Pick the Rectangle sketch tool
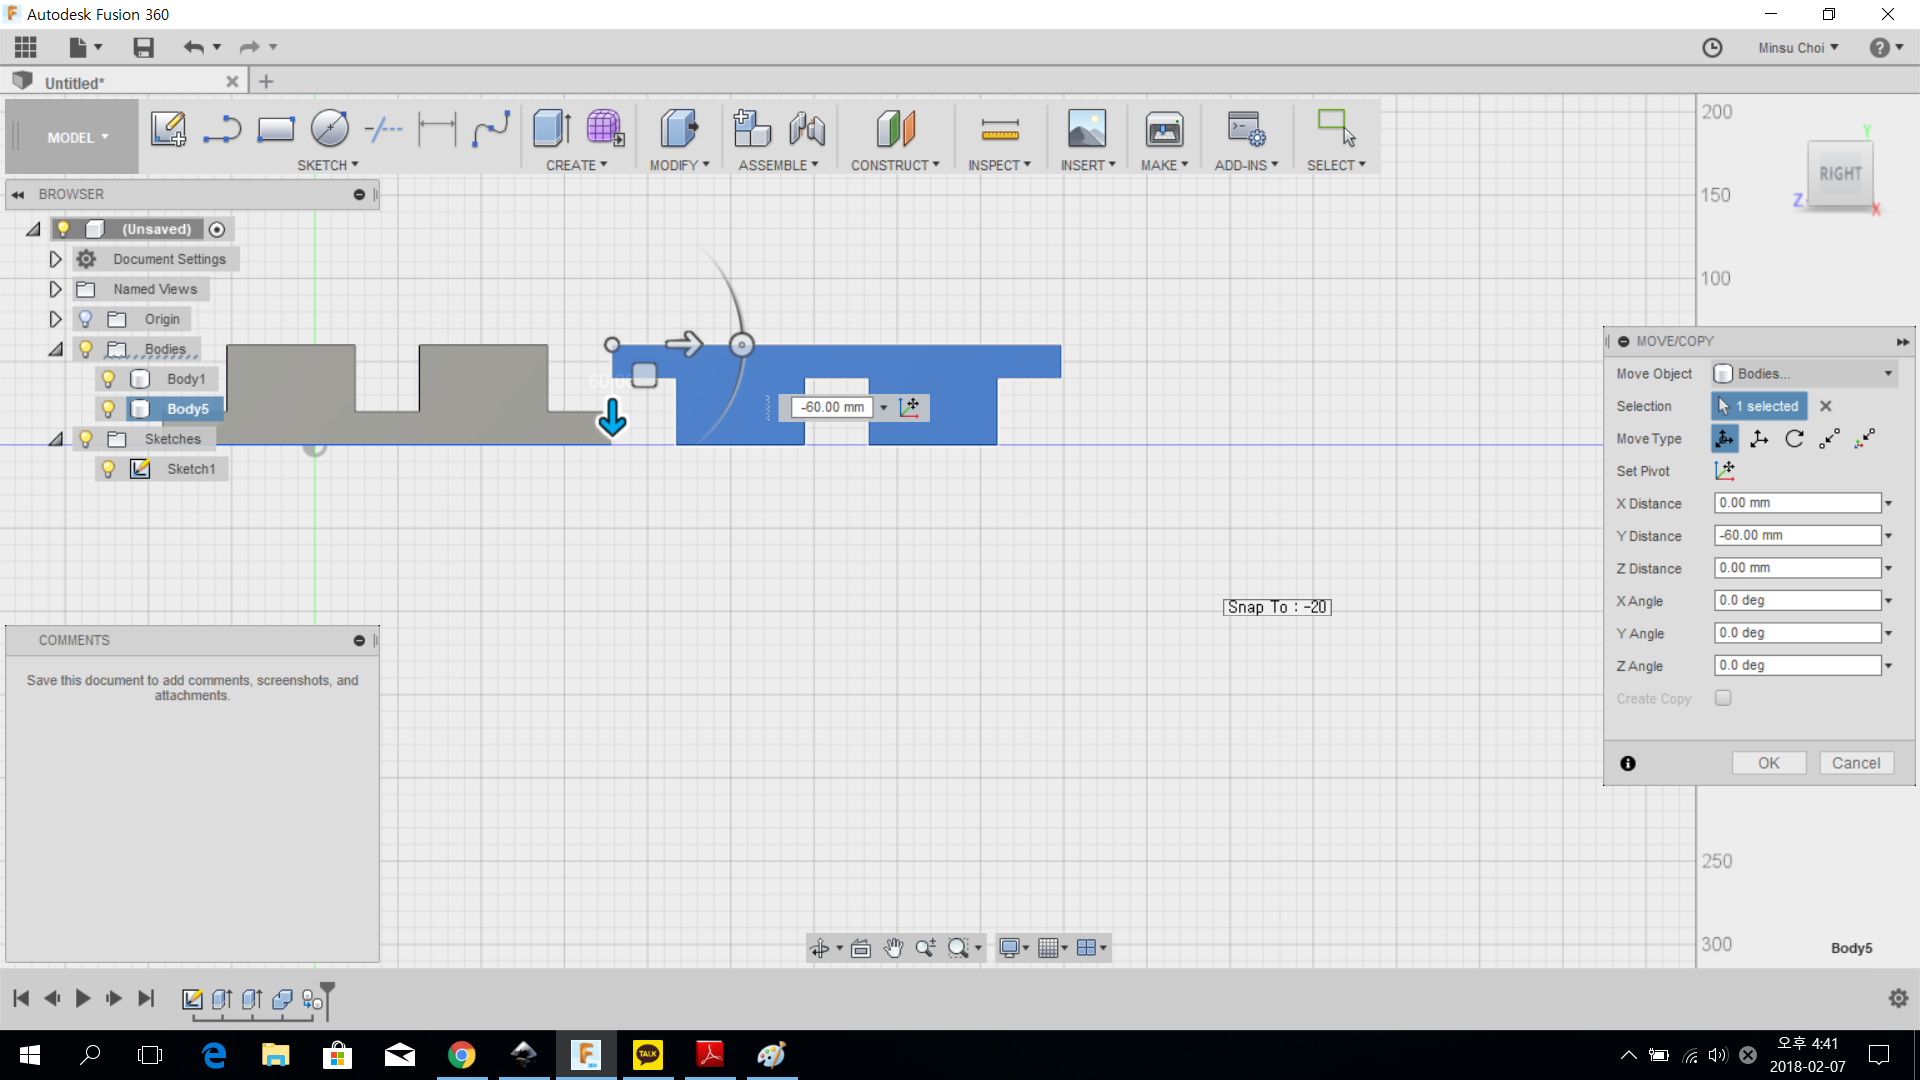This screenshot has height=1080, width=1920. pyautogui.click(x=275, y=129)
